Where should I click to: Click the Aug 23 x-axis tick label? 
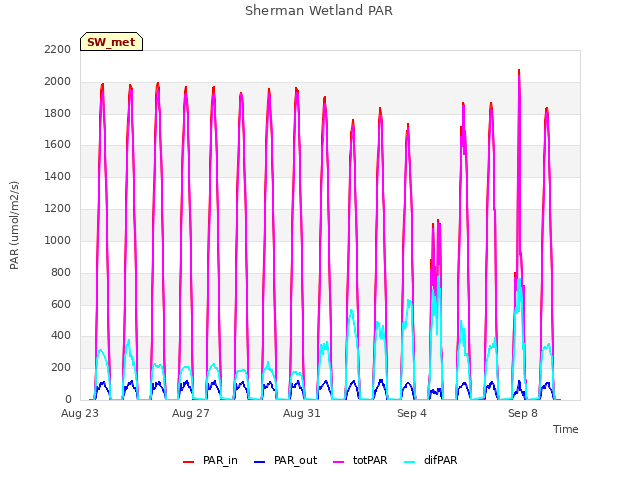tap(80, 413)
